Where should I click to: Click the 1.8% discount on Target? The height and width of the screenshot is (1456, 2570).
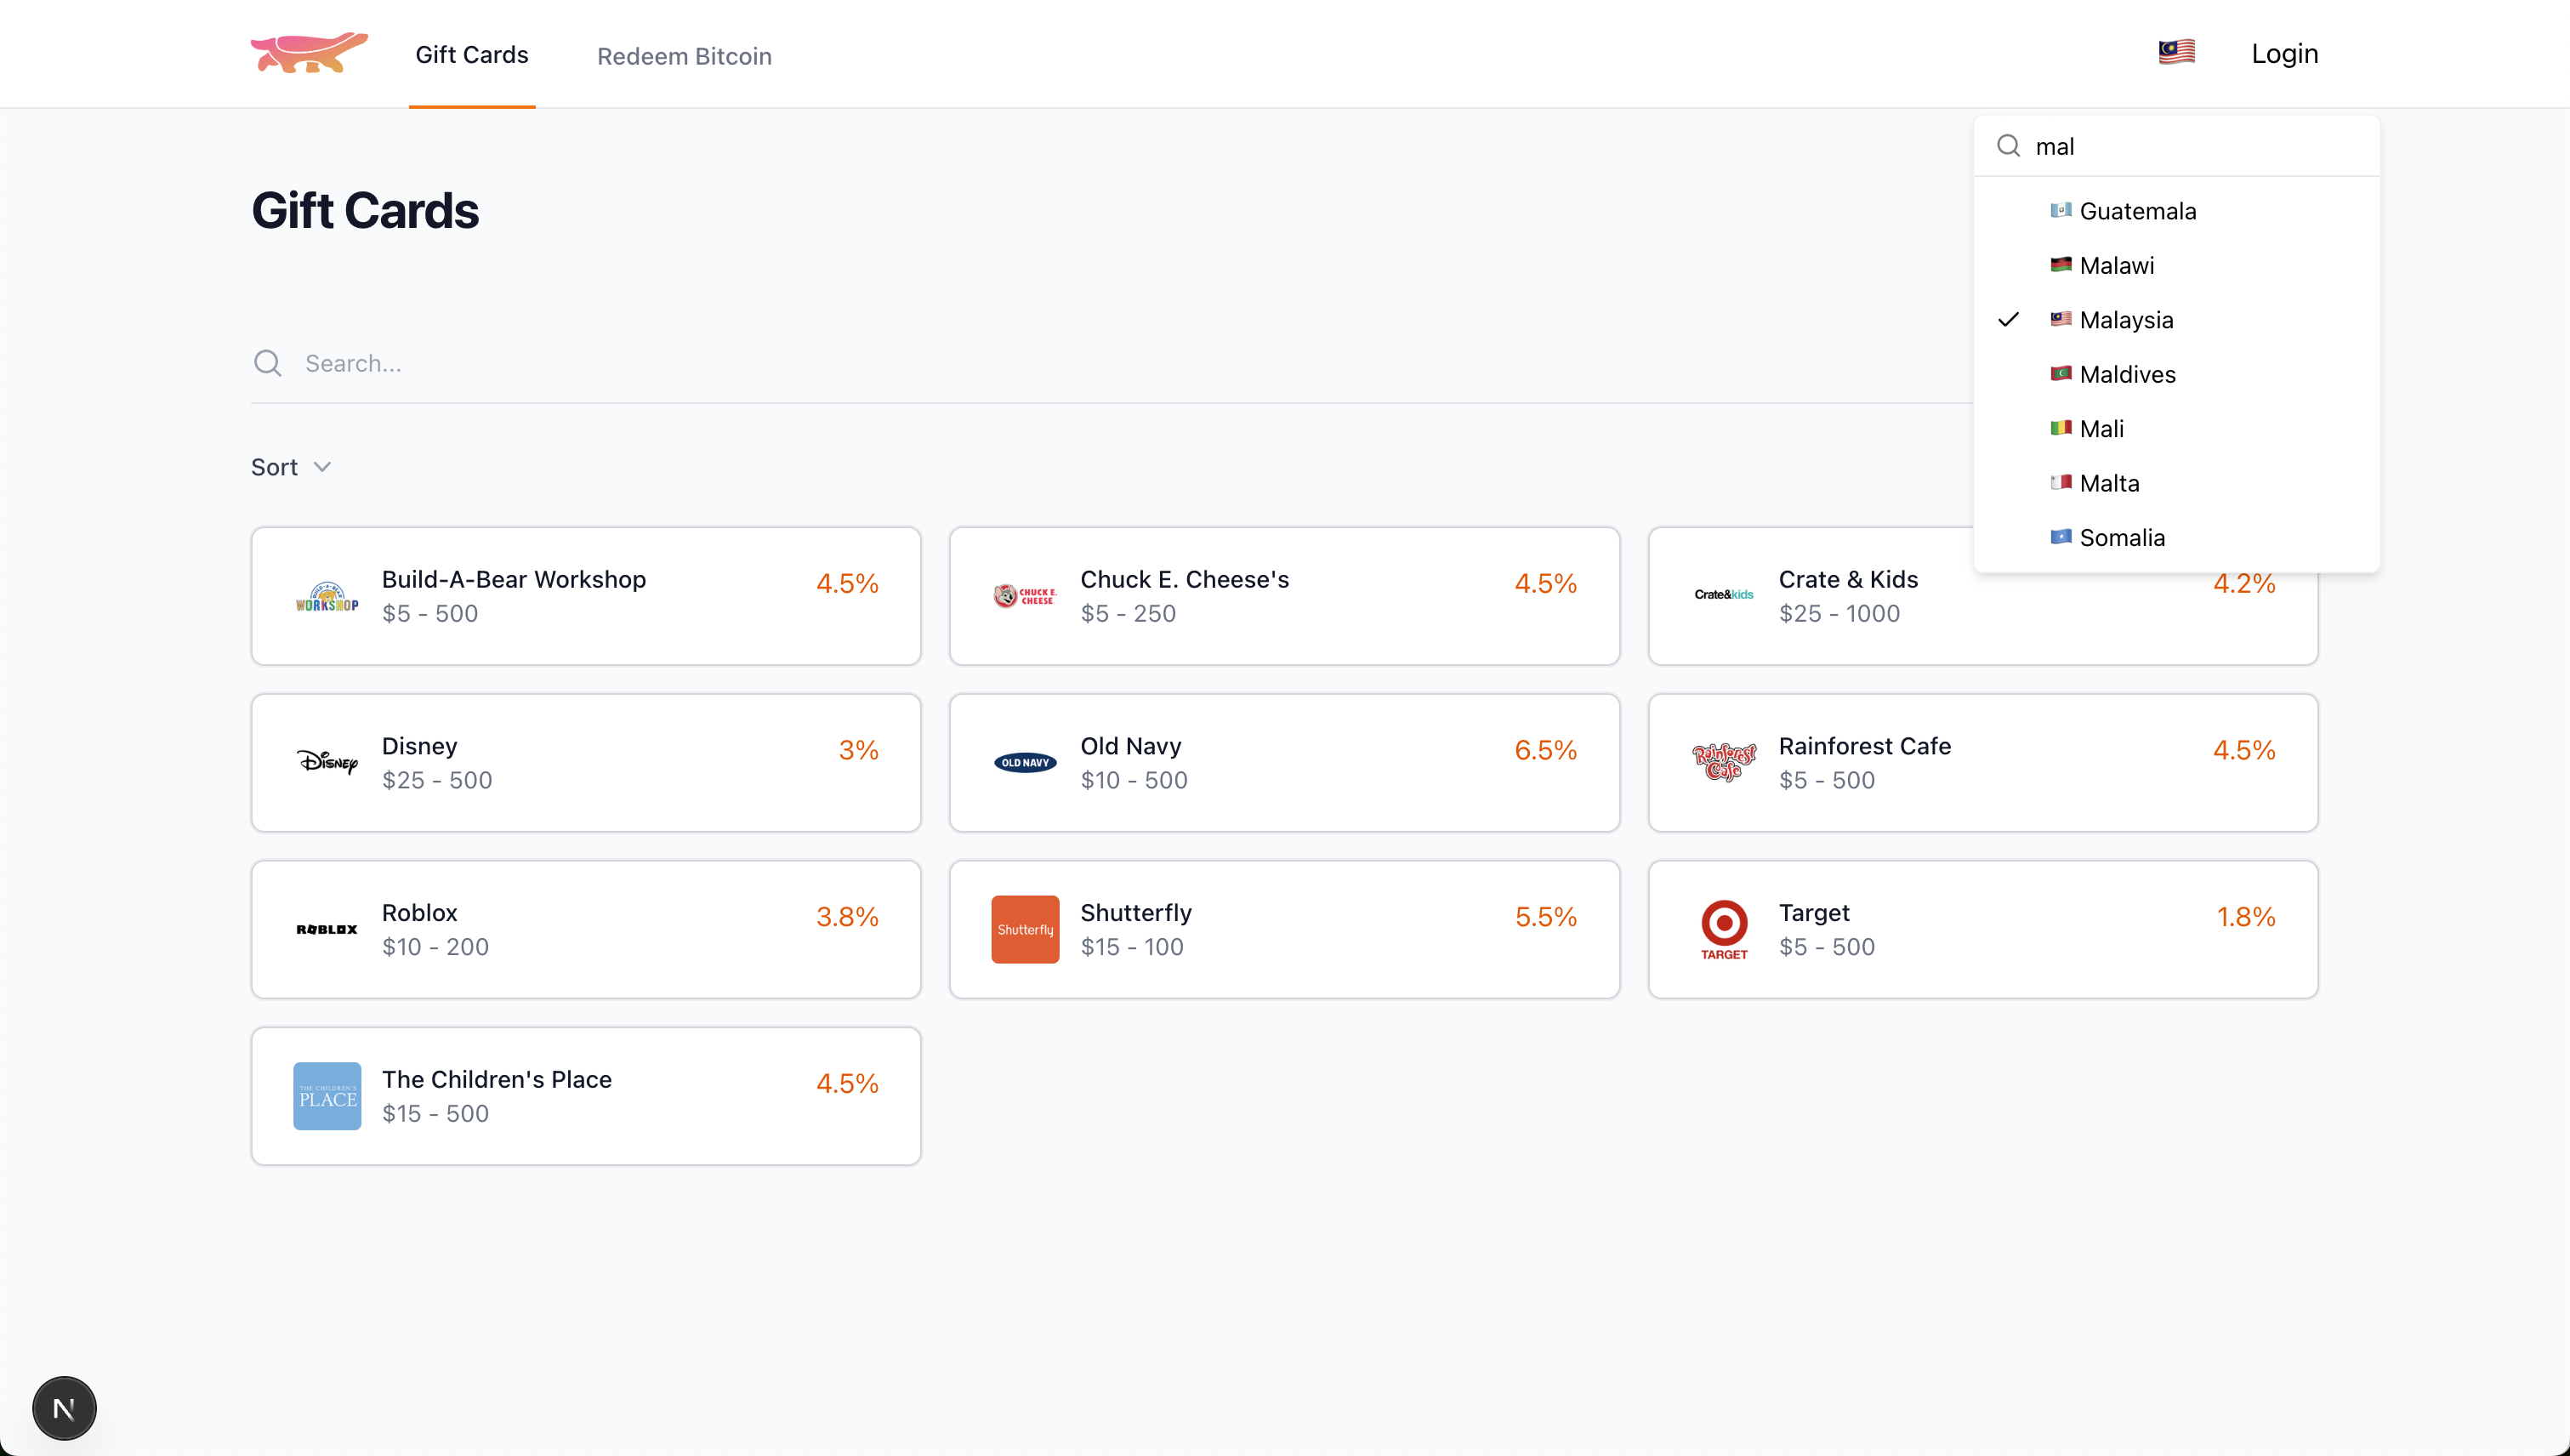(x=2246, y=917)
